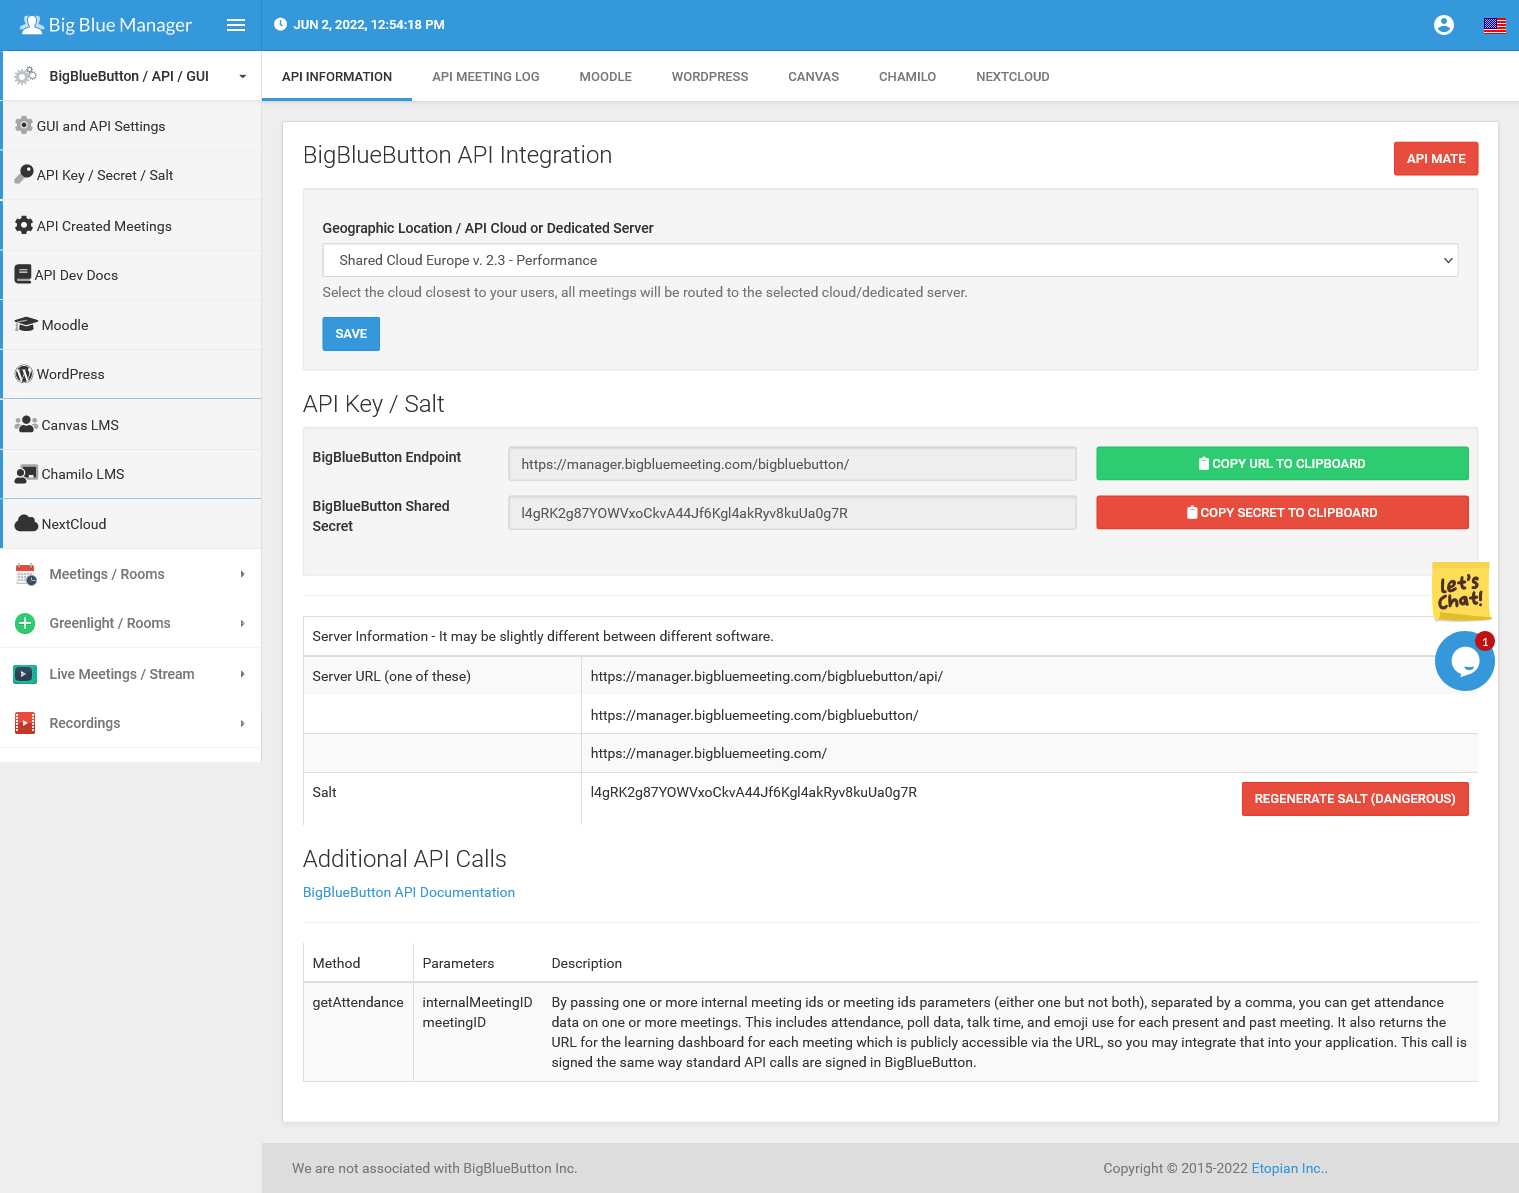Open Chamilo LMS in sidebar
Viewport: 1519px width, 1193px height.
[131, 474]
